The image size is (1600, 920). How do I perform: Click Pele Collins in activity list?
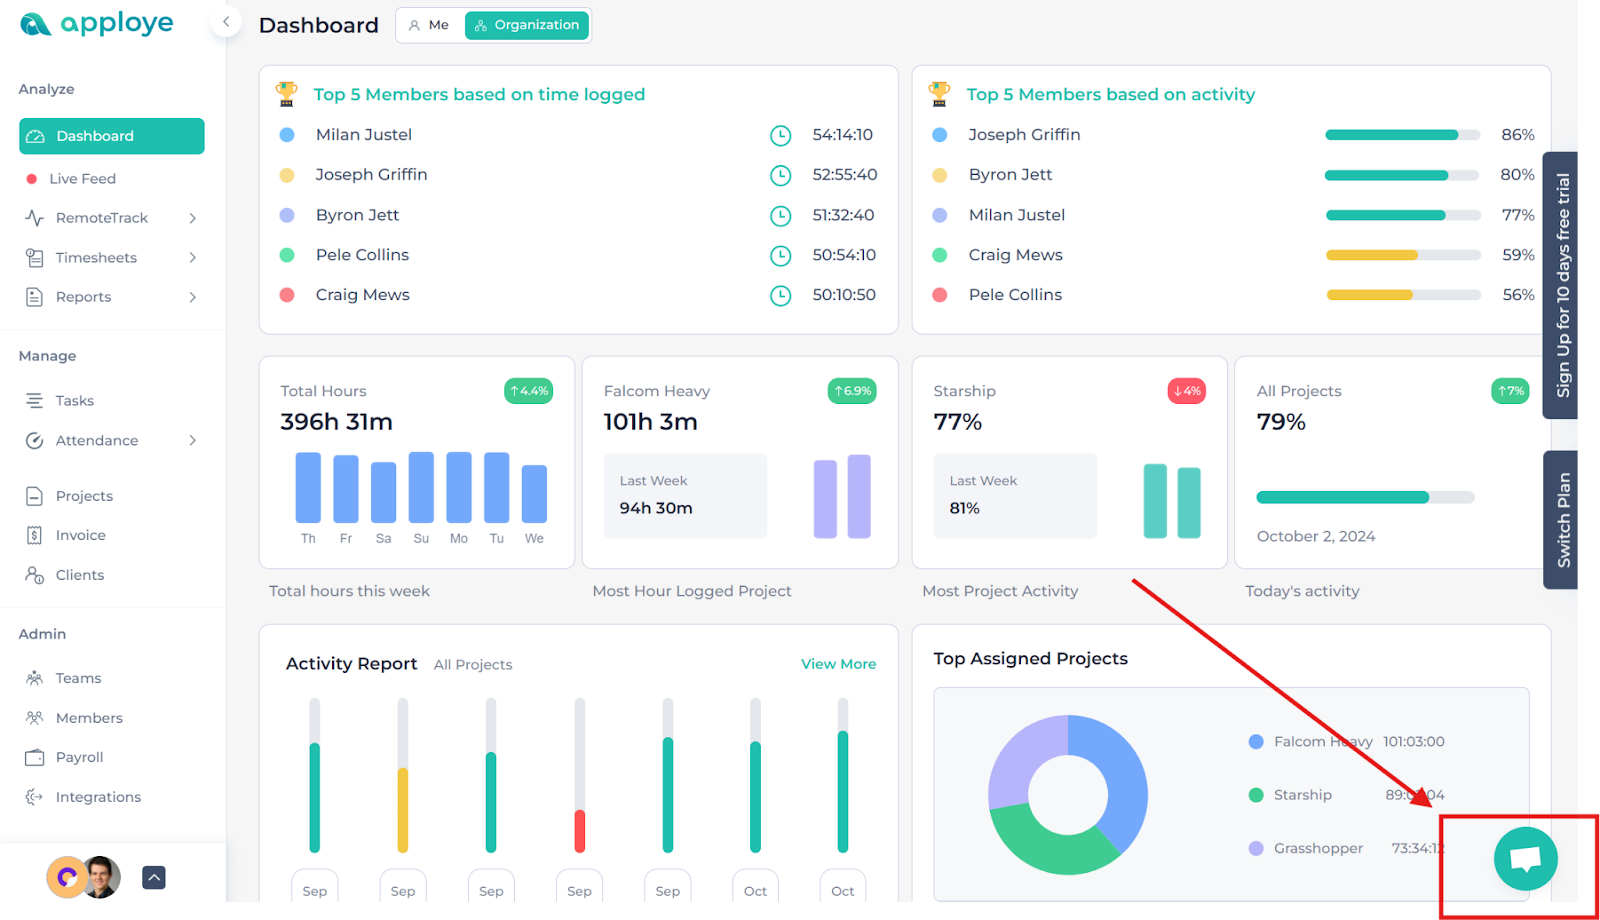(x=1015, y=295)
